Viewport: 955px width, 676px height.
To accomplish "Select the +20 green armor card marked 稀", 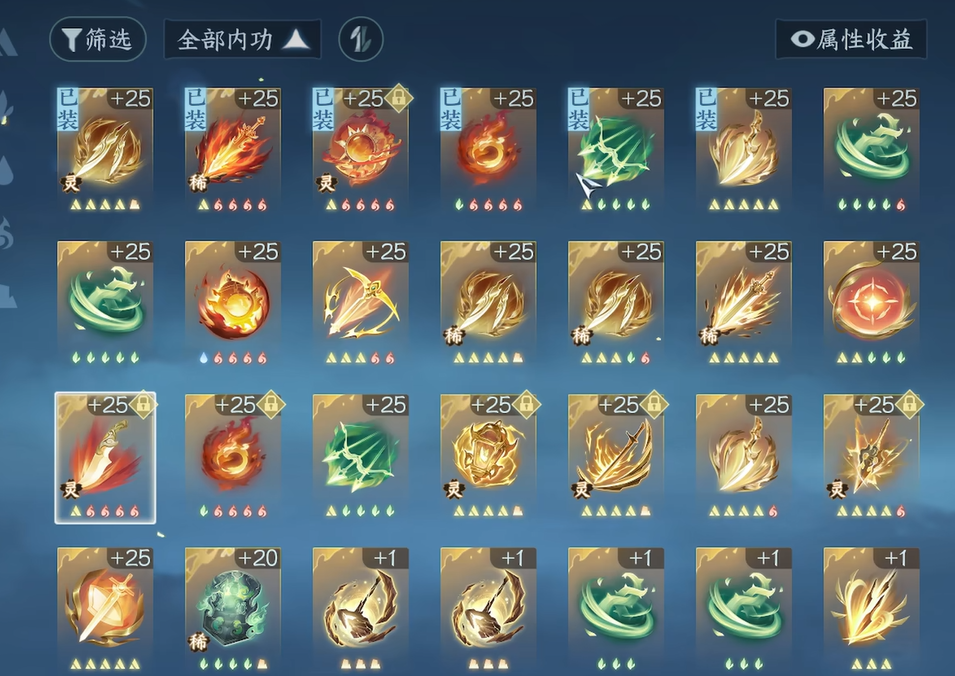I will click(x=233, y=610).
